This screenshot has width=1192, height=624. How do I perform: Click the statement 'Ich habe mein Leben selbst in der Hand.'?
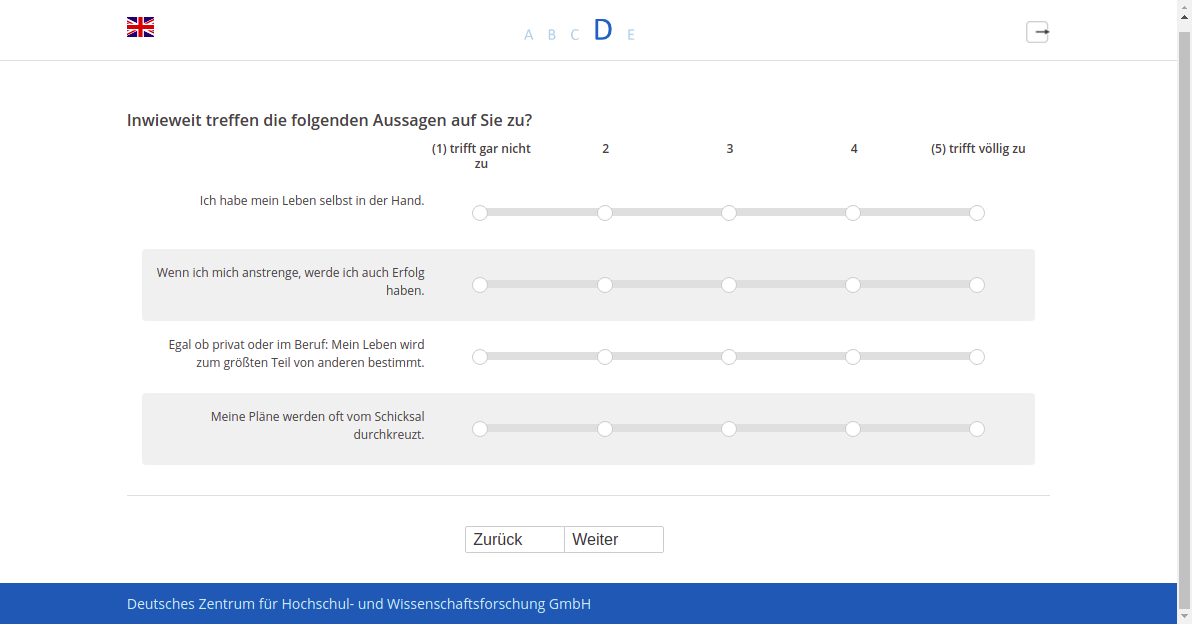[312, 201]
